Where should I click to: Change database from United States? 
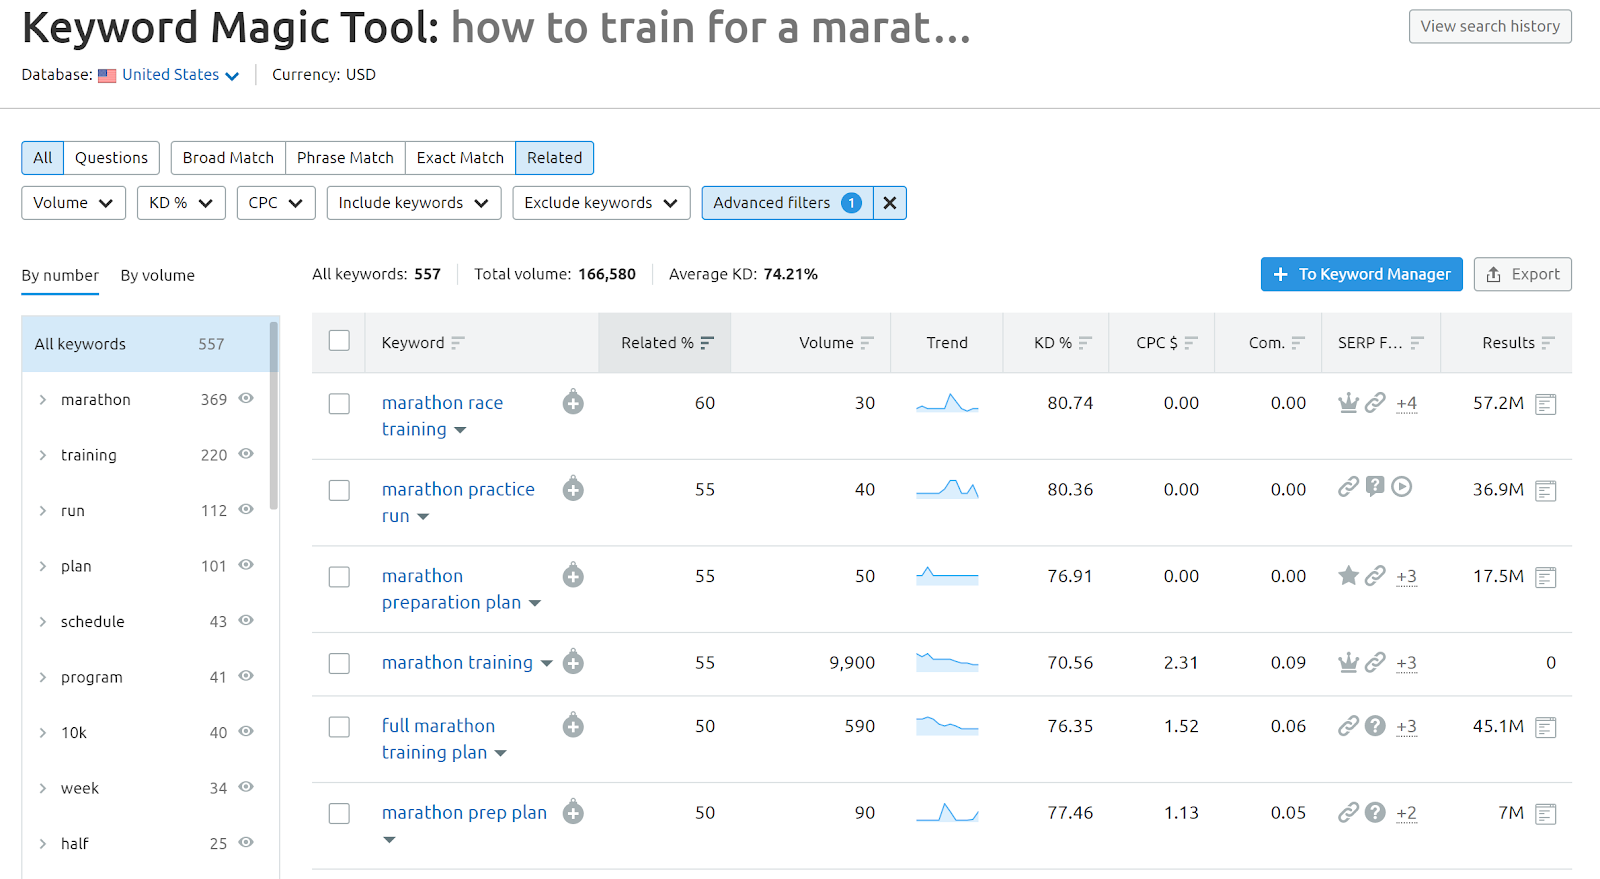(x=180, y=75)
